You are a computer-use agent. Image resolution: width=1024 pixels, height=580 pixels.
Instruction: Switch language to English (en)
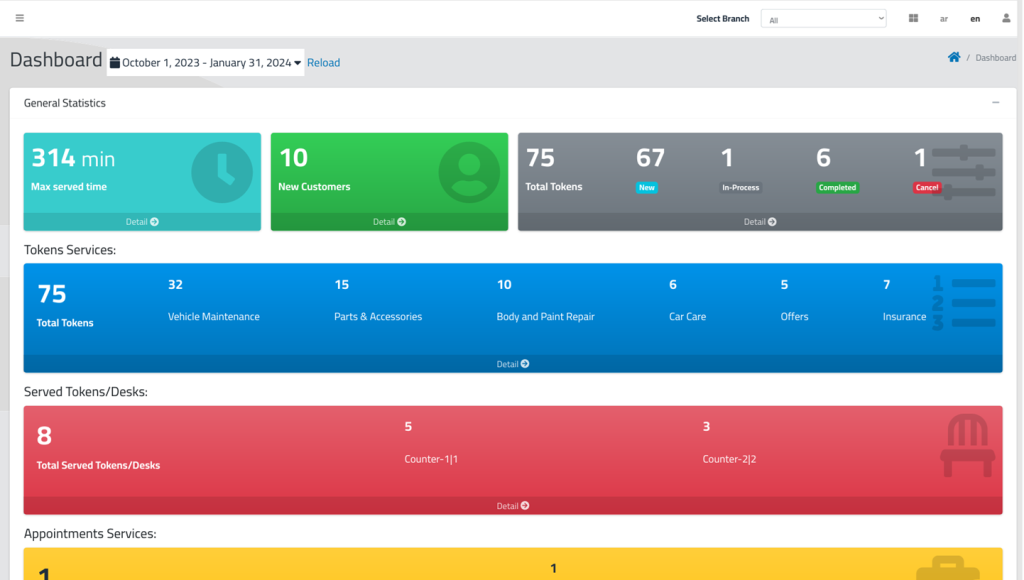coord(975,19)
